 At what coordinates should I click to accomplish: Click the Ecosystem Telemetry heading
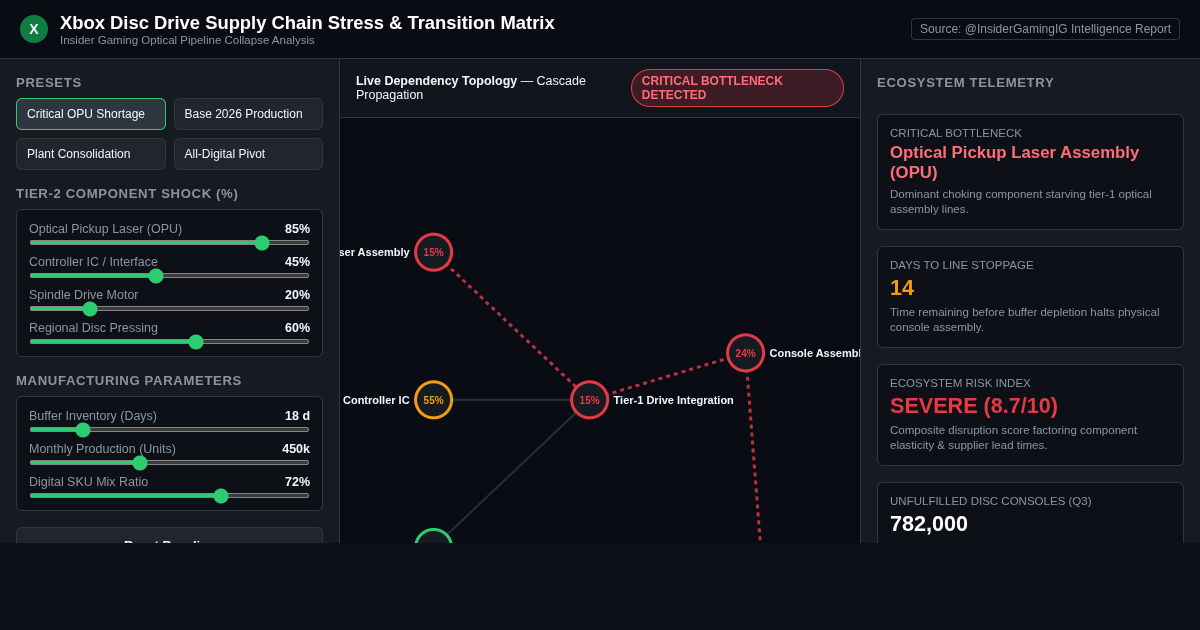(x=965, y=82)
